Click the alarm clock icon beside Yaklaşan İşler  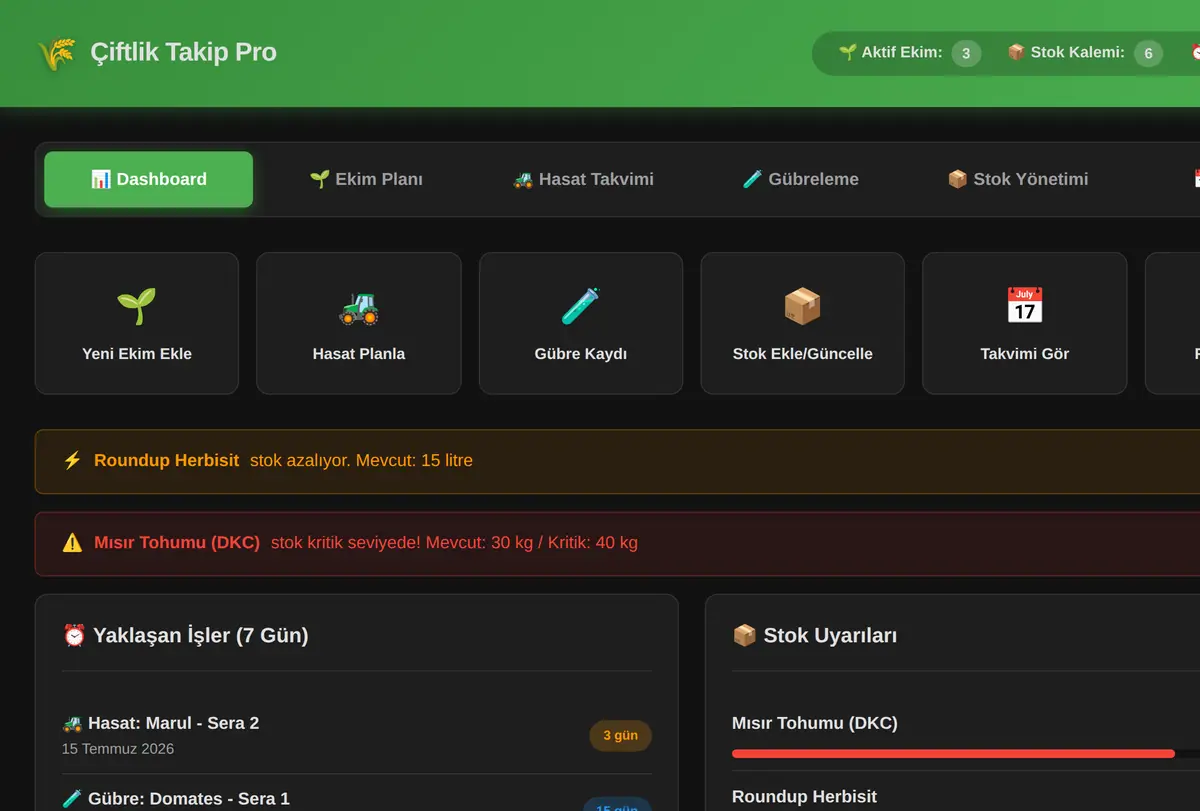[74, 635]
